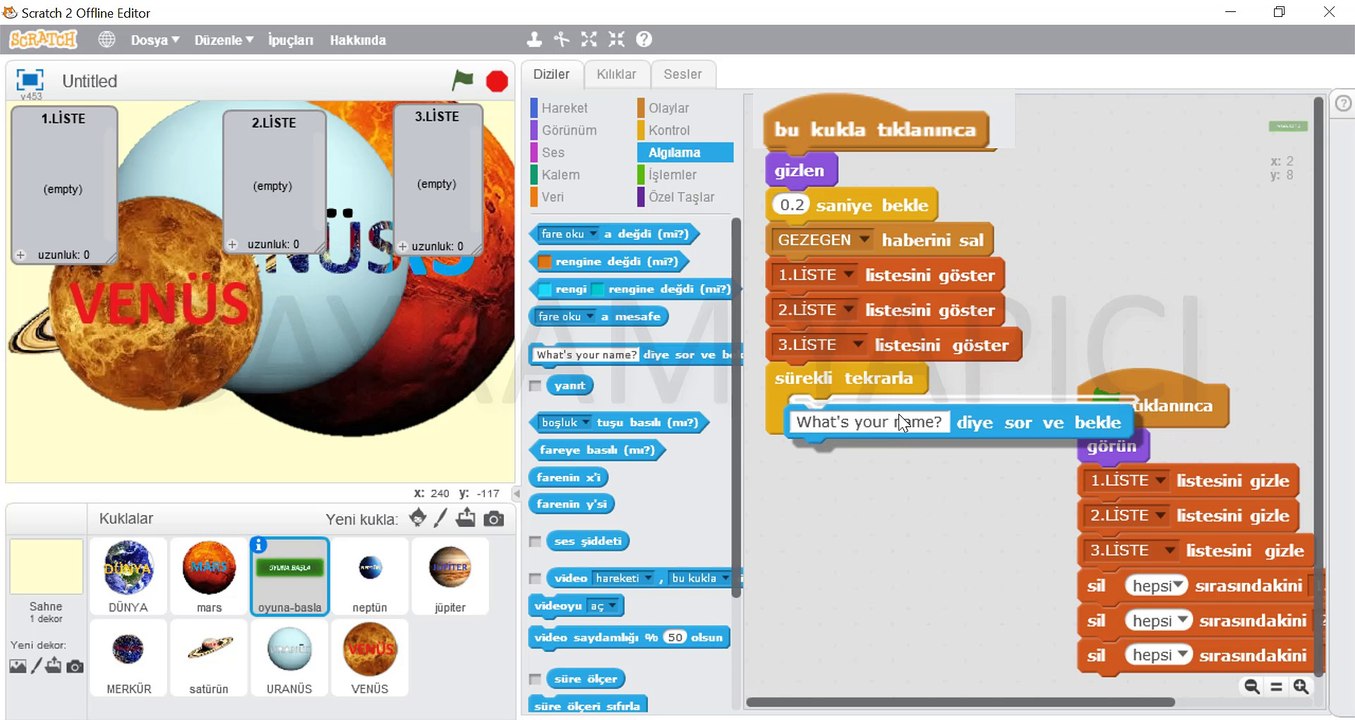Take new backdrop from camera
Viewport: 1355px width, 720px height.
(75, 666)
